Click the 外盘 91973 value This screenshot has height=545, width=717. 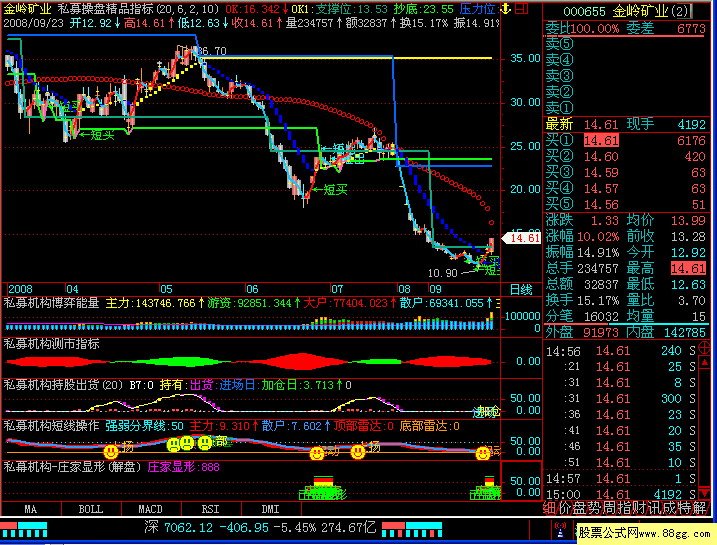click(x=601, y=332)
